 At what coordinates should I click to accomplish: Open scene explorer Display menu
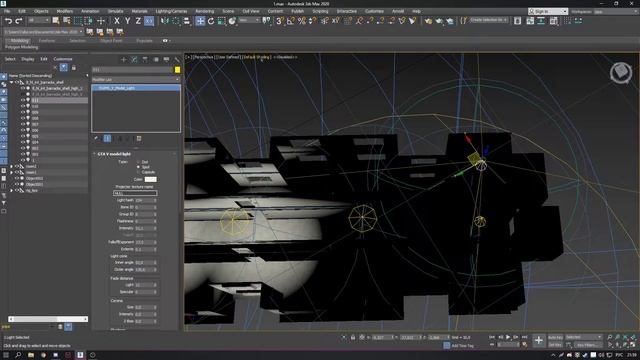coord(28,59)
